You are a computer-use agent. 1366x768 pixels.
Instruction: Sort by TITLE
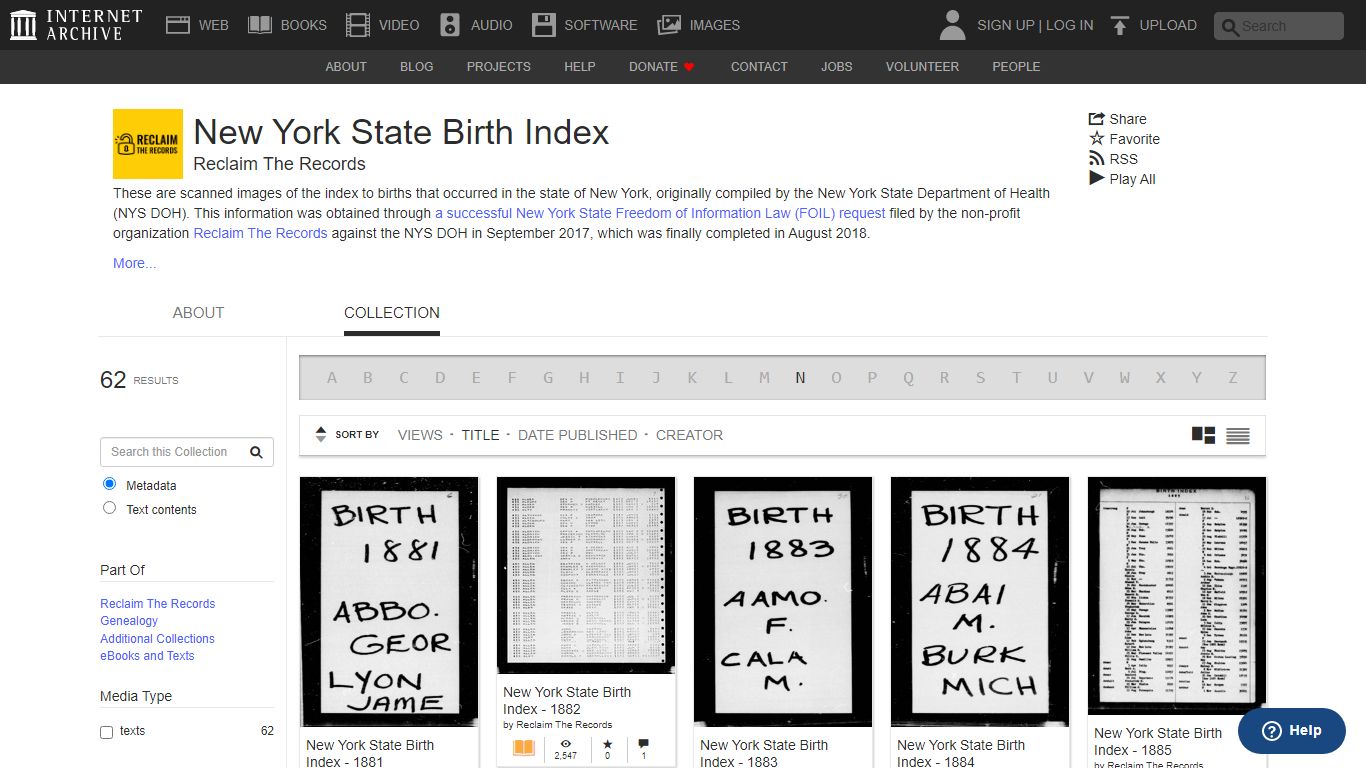click(480, 435)
